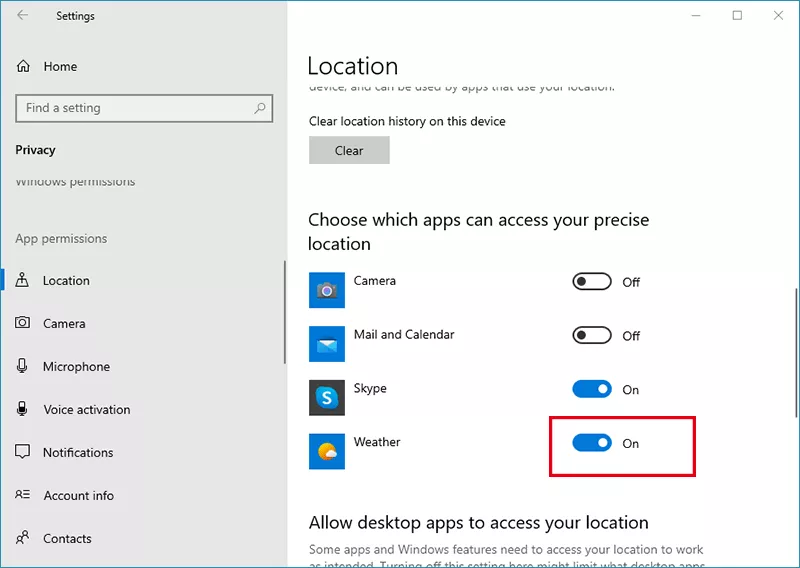Click the Weather app name label
Image resolution: width=800 pixels, height=568 pixels.
[x=377, y=442]
